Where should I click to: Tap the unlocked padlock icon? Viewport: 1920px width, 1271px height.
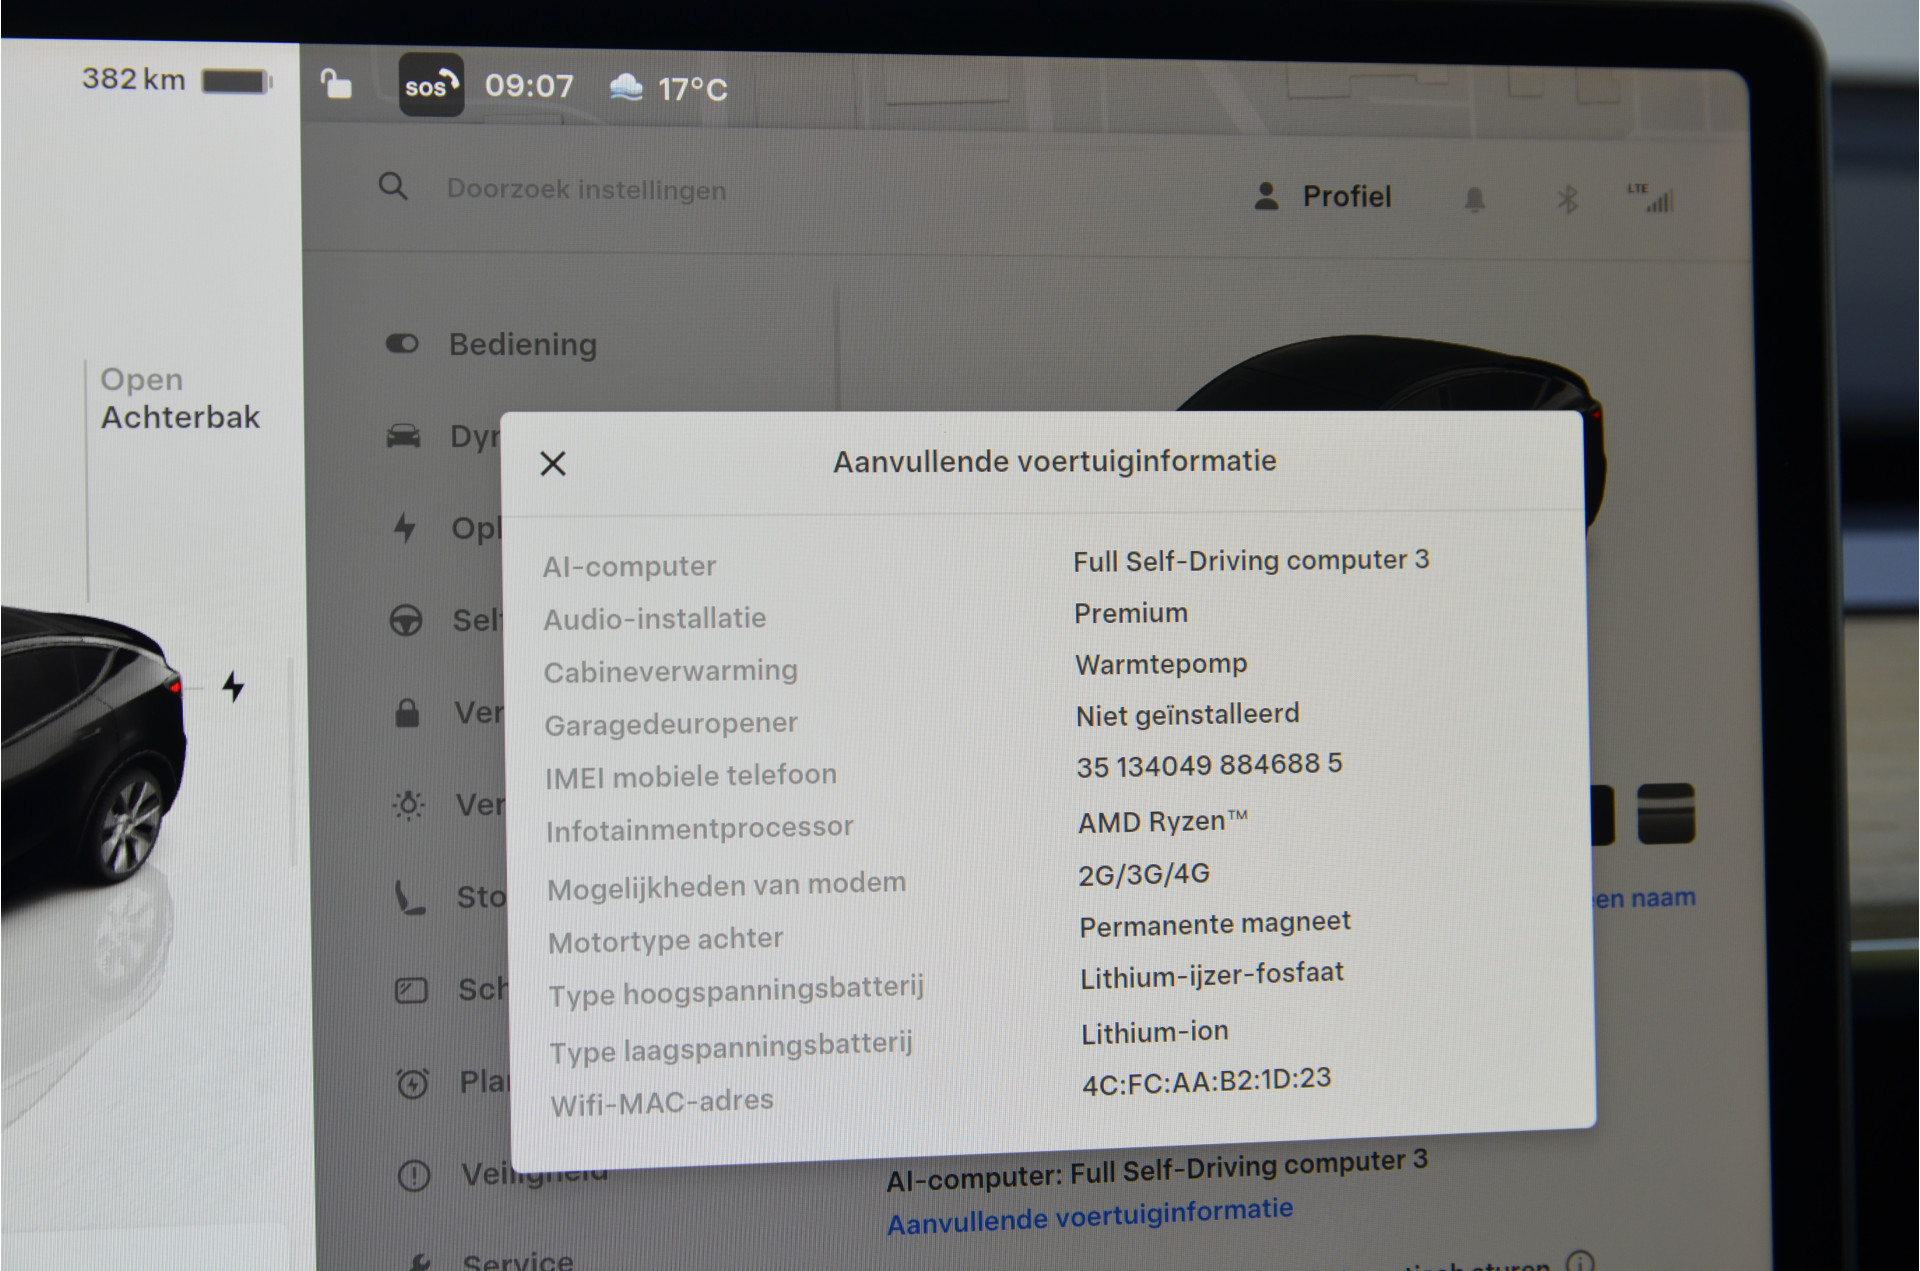pyautogui.click(x=336, y=83)
